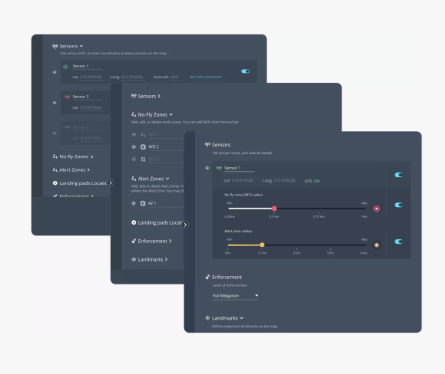This screenshot has height=374, width=445.
Task: Click the Get GPS Location link
Action: (x=205, y=77)
